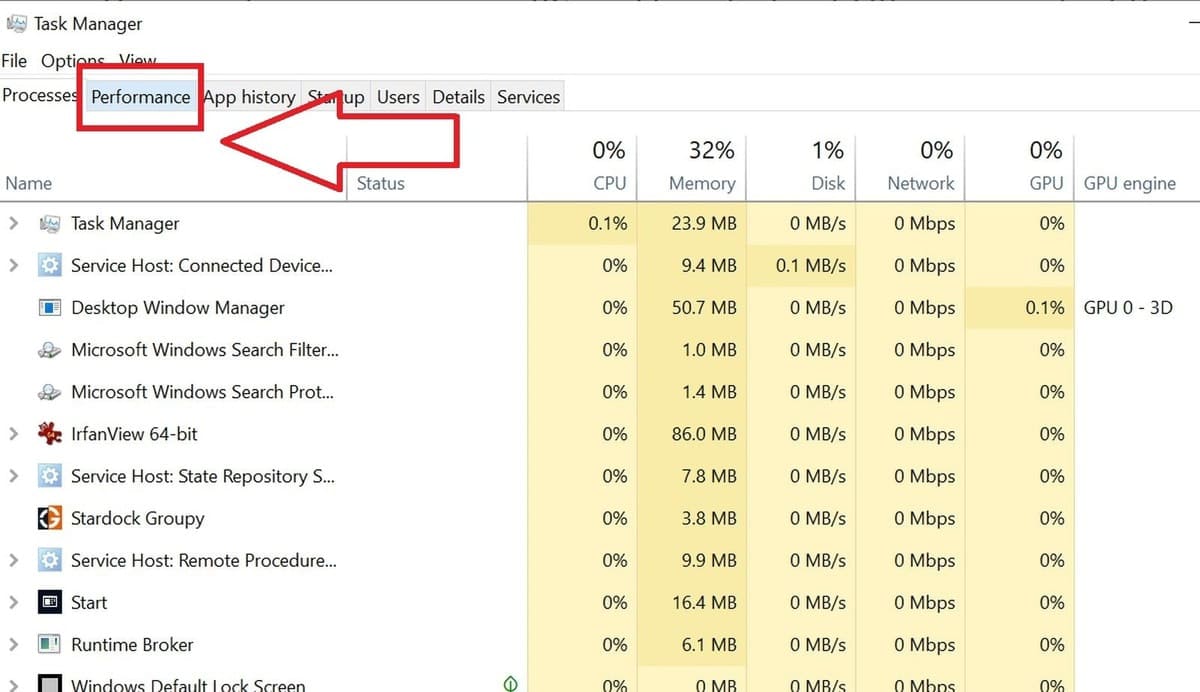Expand the Runtime Broker process group
This screenshot has width=1200, height=692.
coord(14,644)
